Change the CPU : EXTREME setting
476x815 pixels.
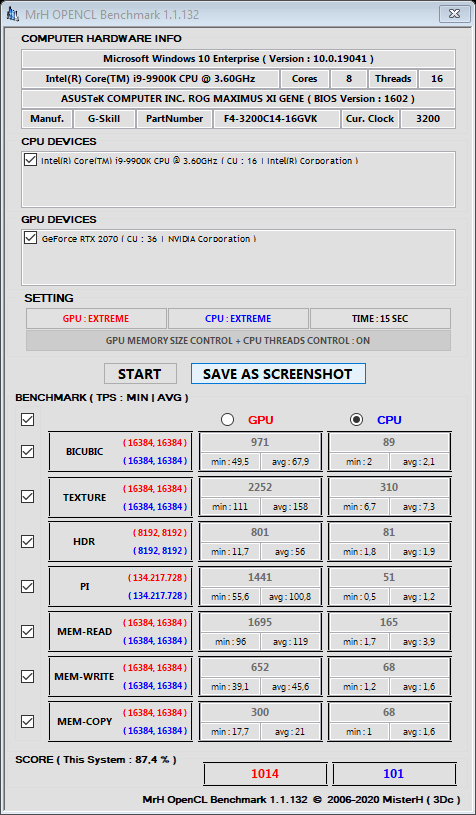point(238,319)
